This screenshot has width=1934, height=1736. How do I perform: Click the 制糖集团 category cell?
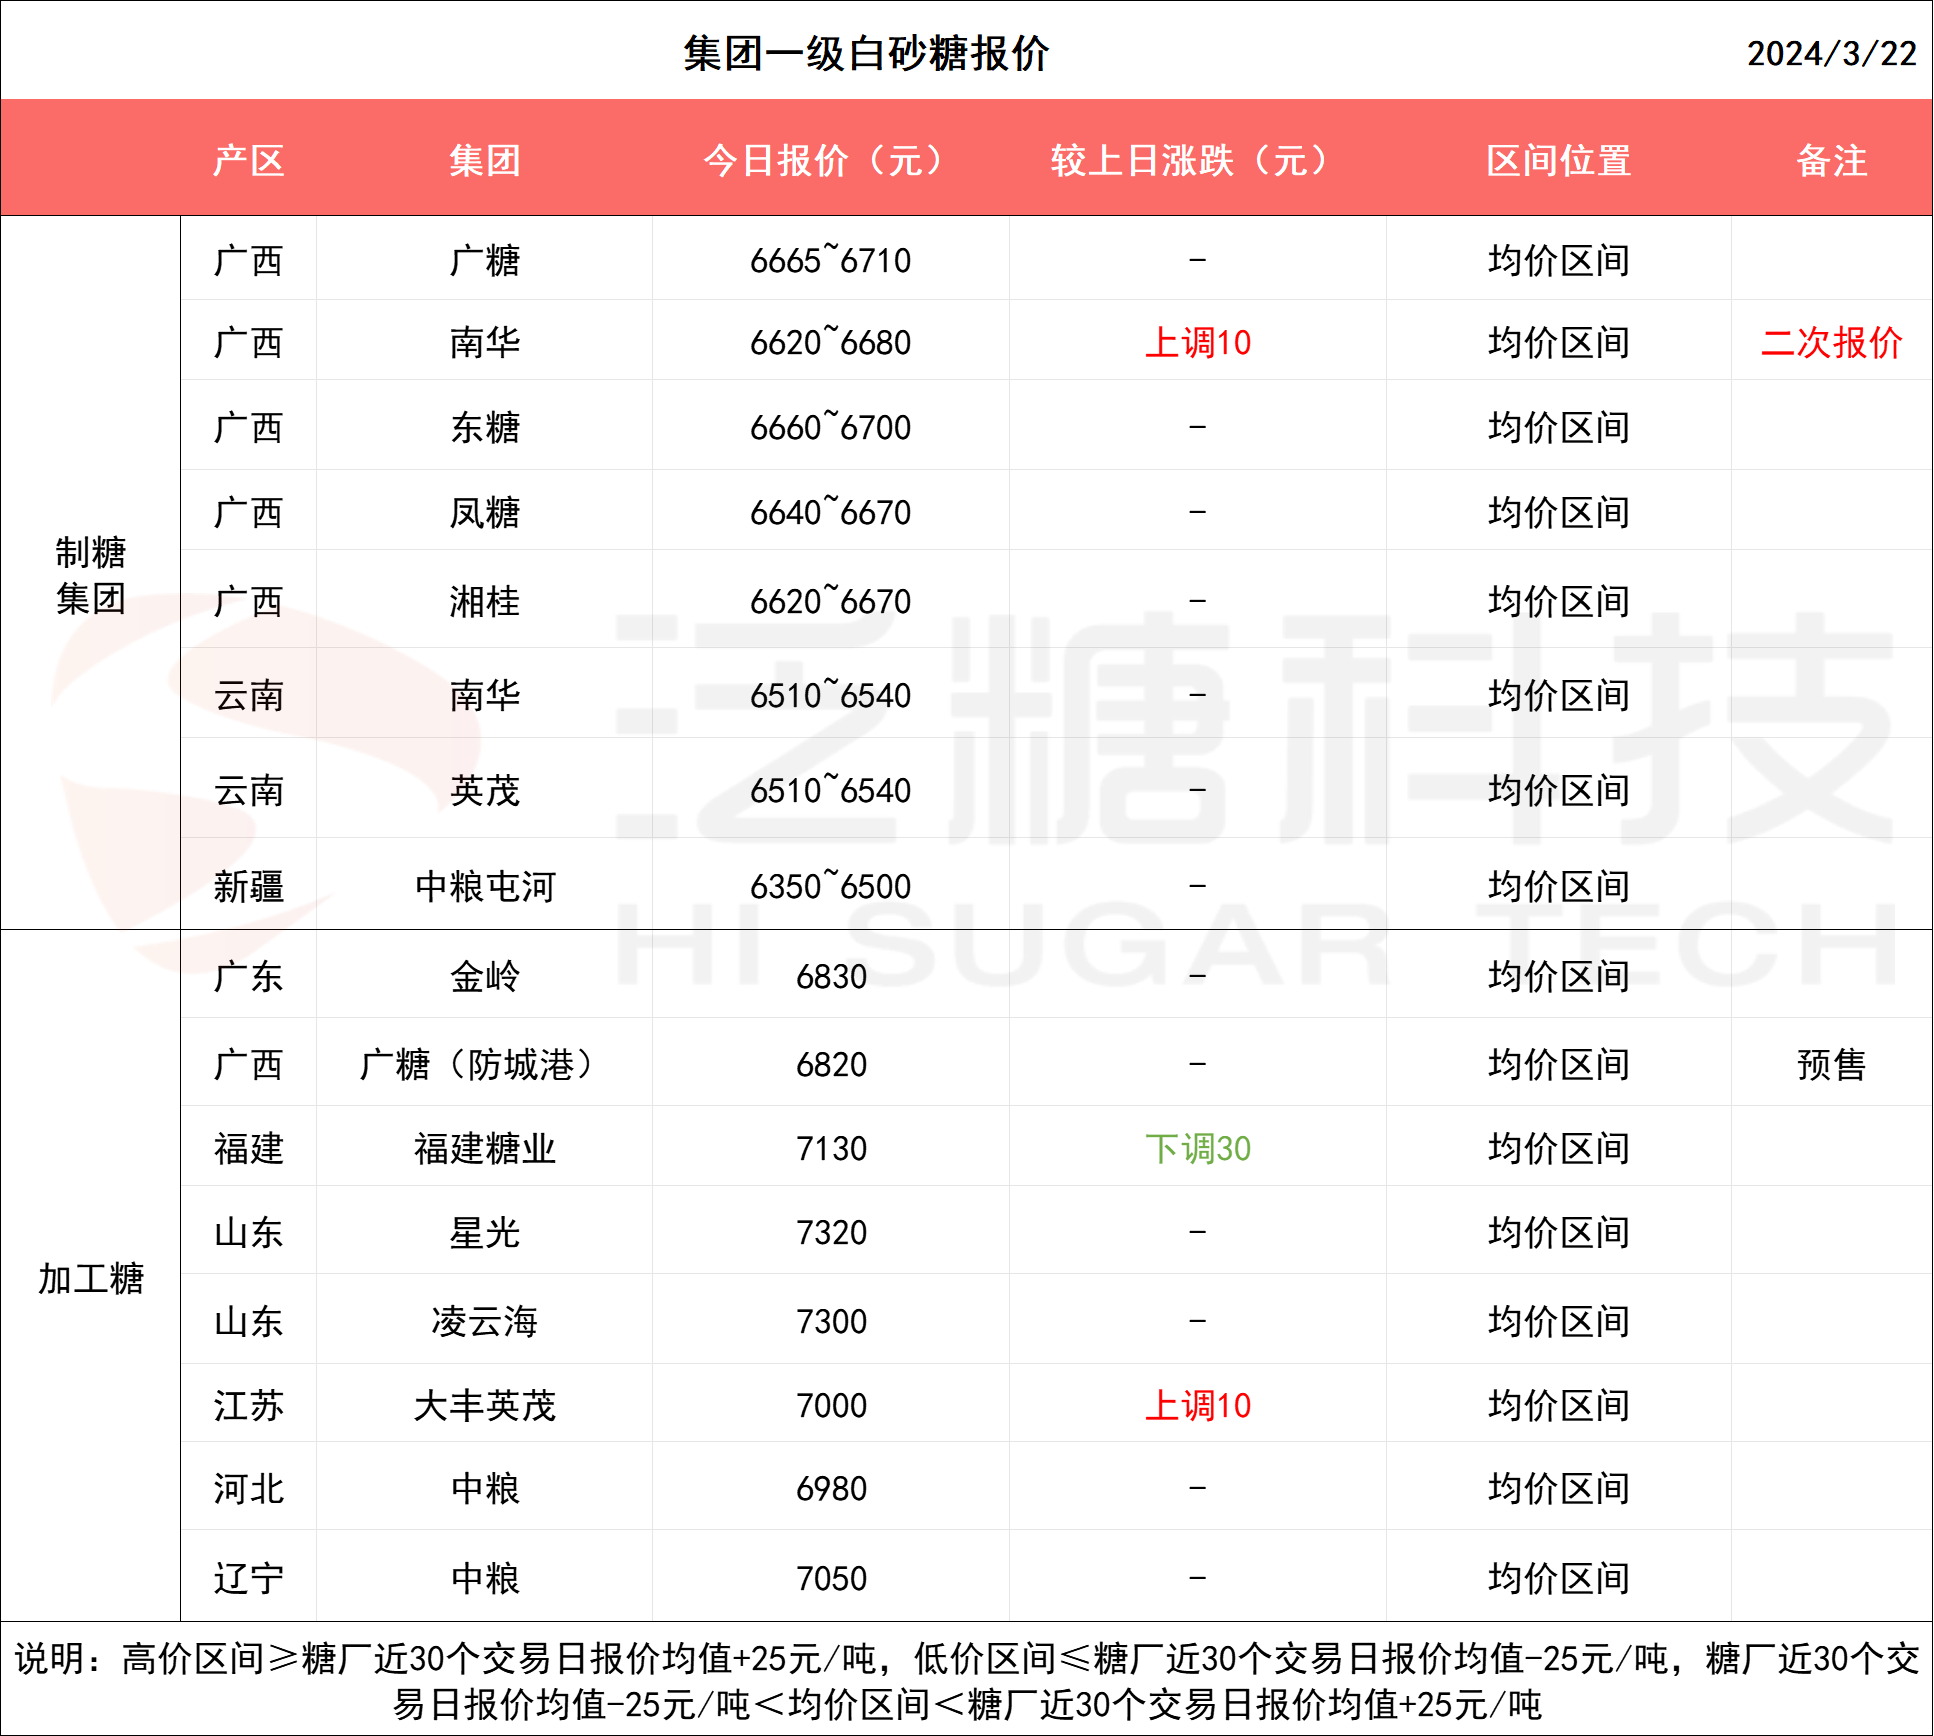click(x=91, y=575)
